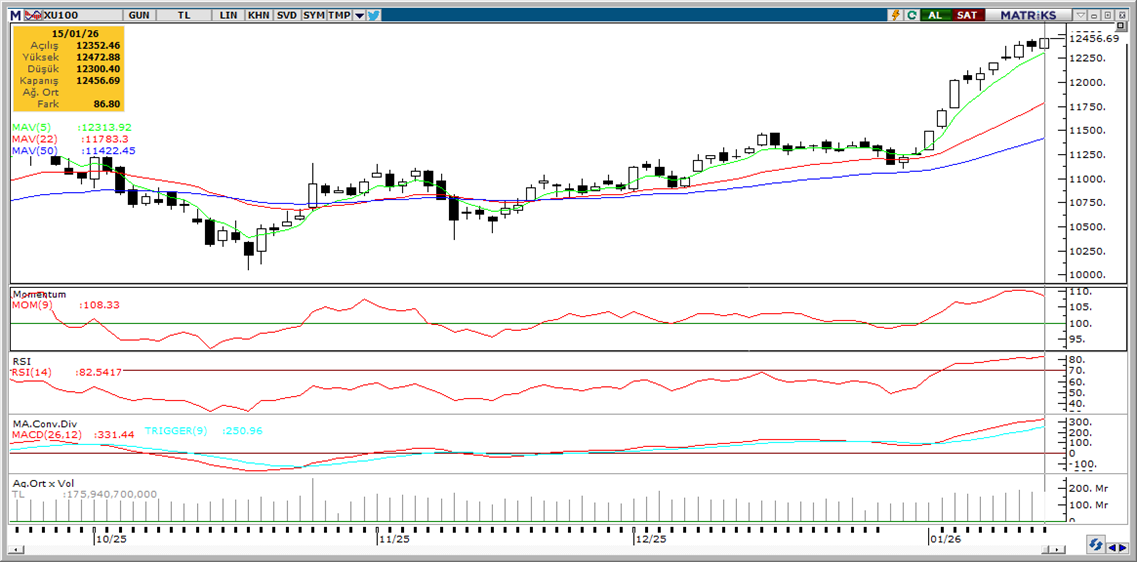
Task: Toggle LIN linear scale mode
Action: point(230,15)
